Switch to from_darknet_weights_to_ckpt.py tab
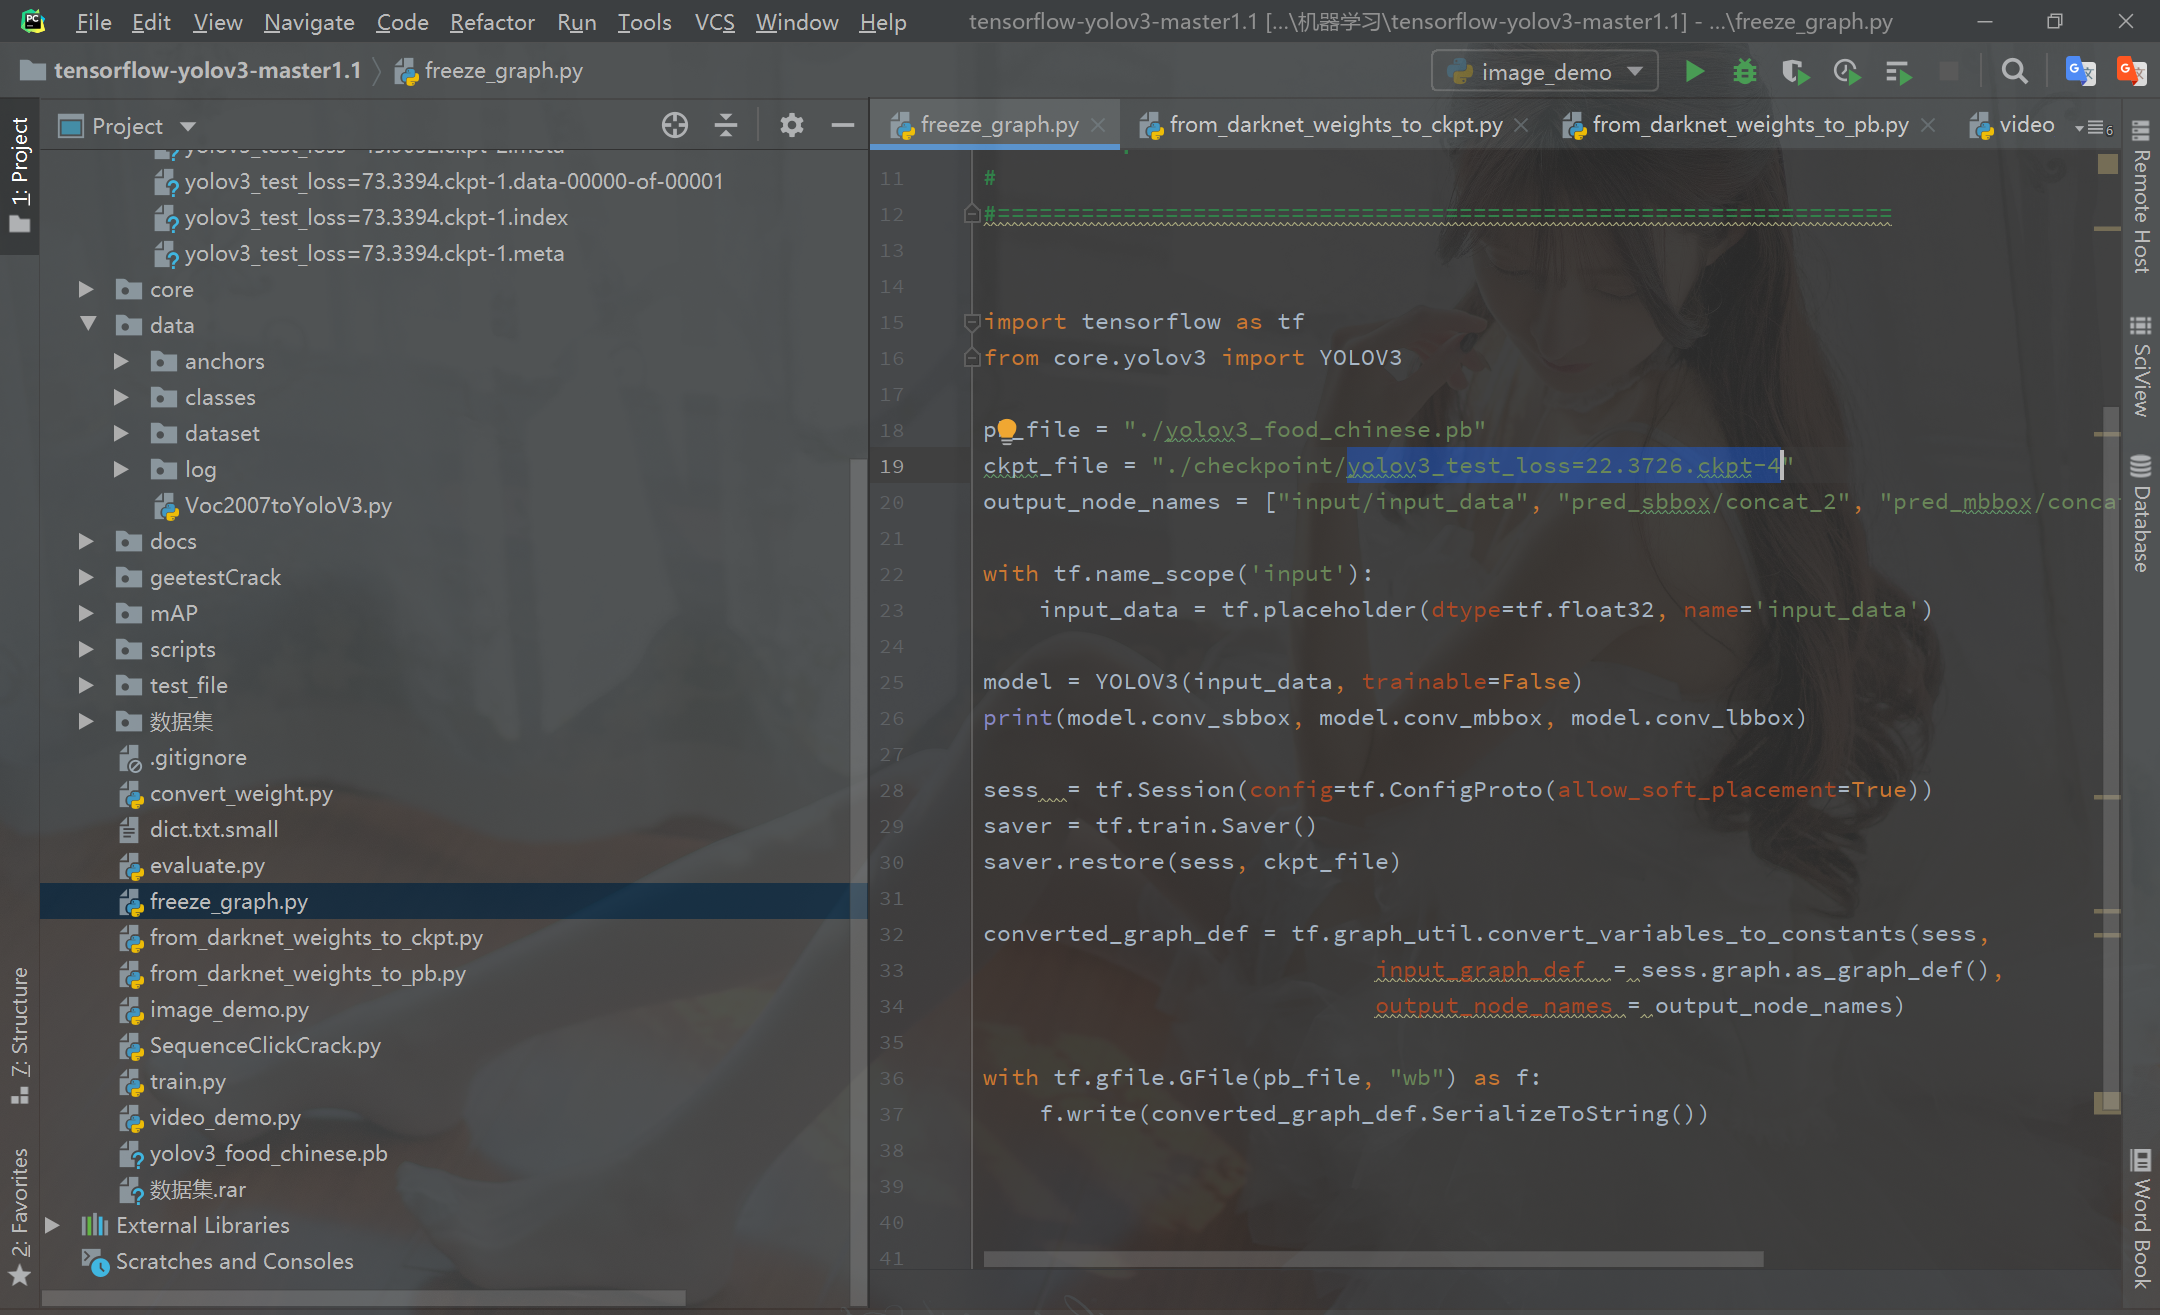 point(1335,125)
